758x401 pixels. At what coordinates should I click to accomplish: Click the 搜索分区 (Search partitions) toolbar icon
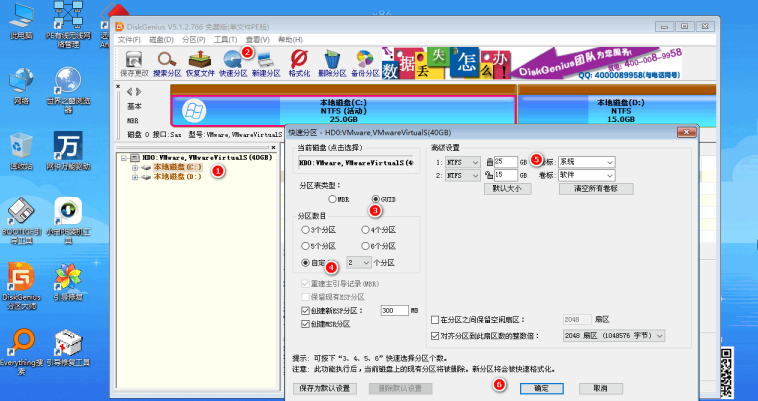click(167, 64)
